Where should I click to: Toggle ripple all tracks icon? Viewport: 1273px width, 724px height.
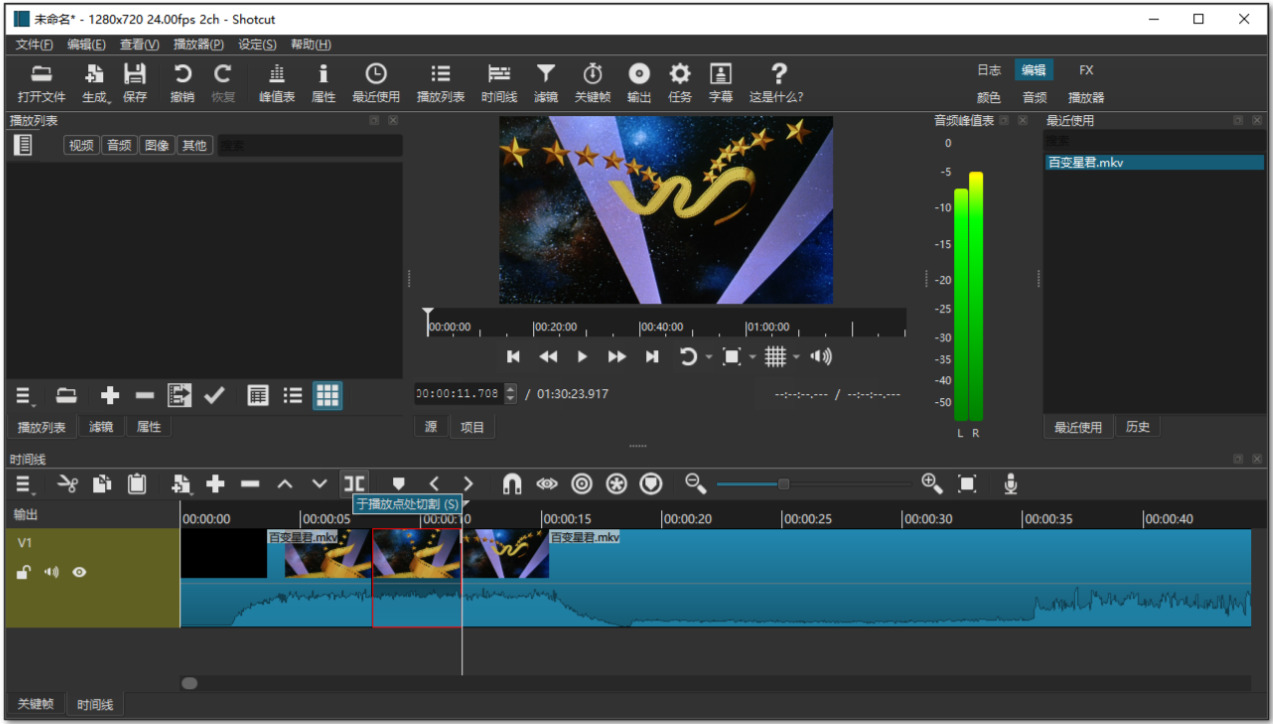[617, 484]
